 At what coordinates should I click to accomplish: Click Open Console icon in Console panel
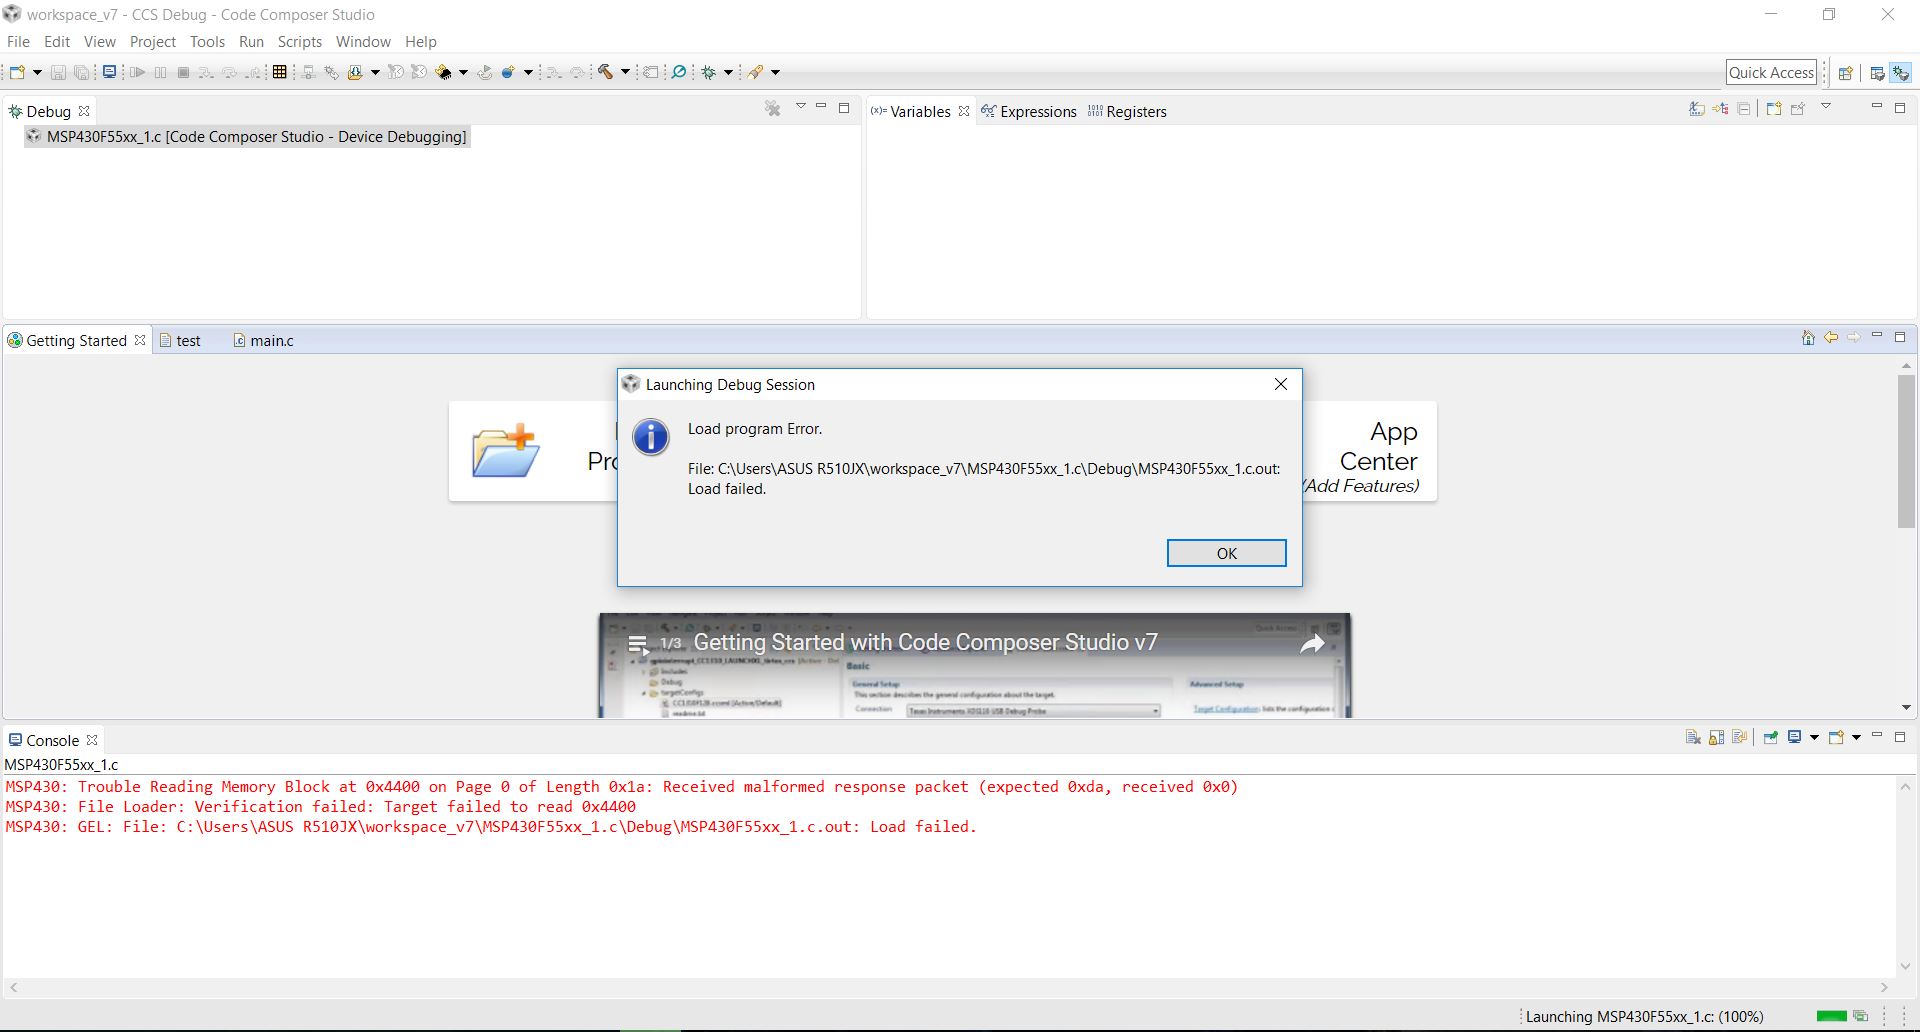tap(1836, 738)
